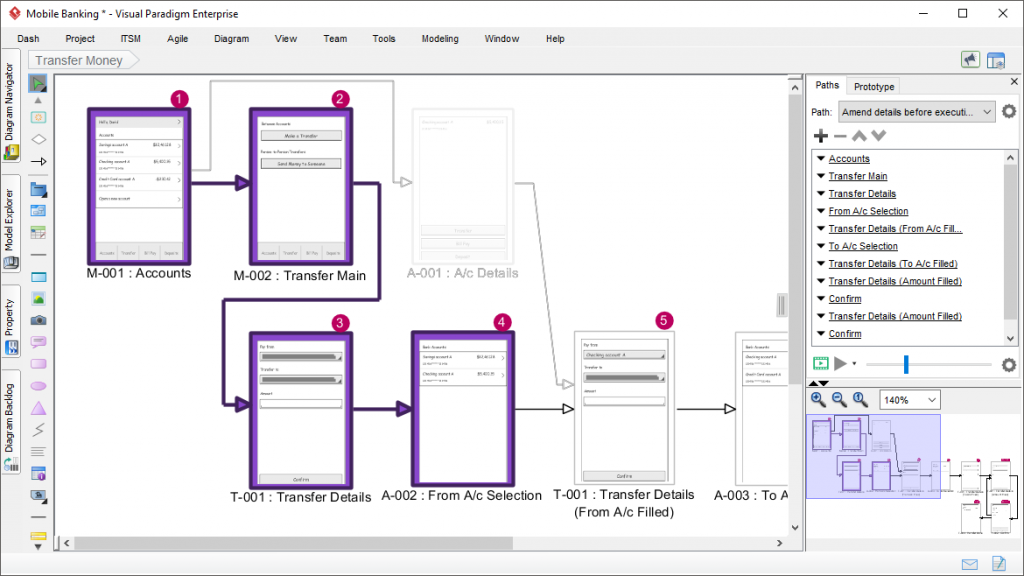This screenshot has height=576, width=1024.
Task: Click the green megaphone icon in the top toolbar
Action: [969, 59]
